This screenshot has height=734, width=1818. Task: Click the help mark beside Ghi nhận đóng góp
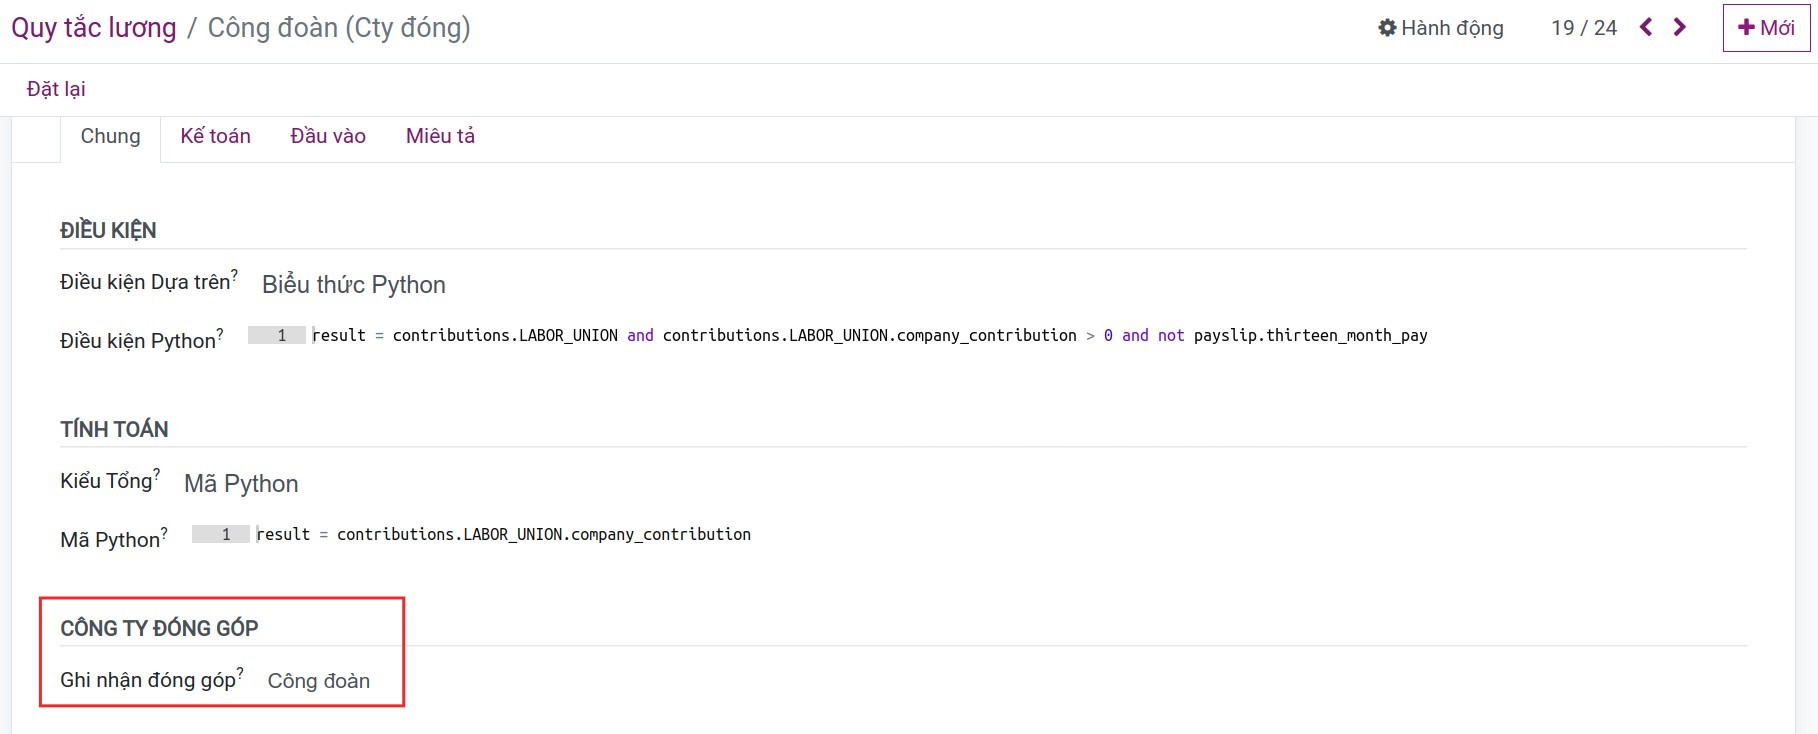pyautogui.click(x=240, y=672)
